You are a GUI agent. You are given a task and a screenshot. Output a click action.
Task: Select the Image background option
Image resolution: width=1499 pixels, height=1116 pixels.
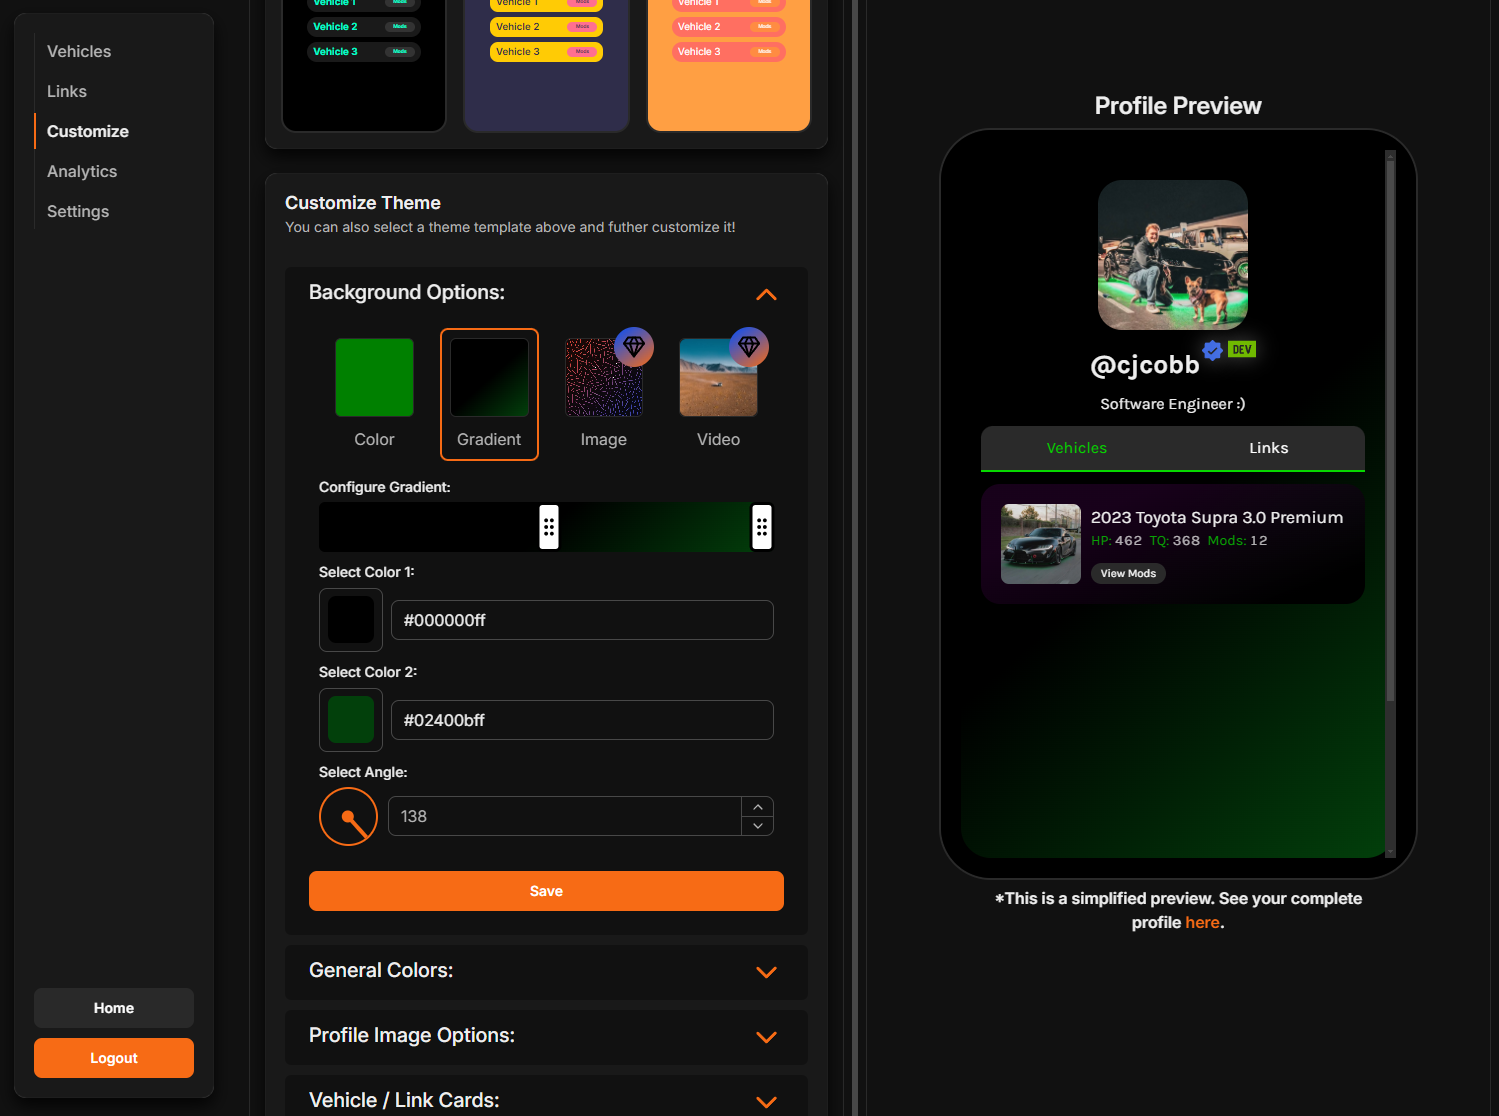point(604,394)
